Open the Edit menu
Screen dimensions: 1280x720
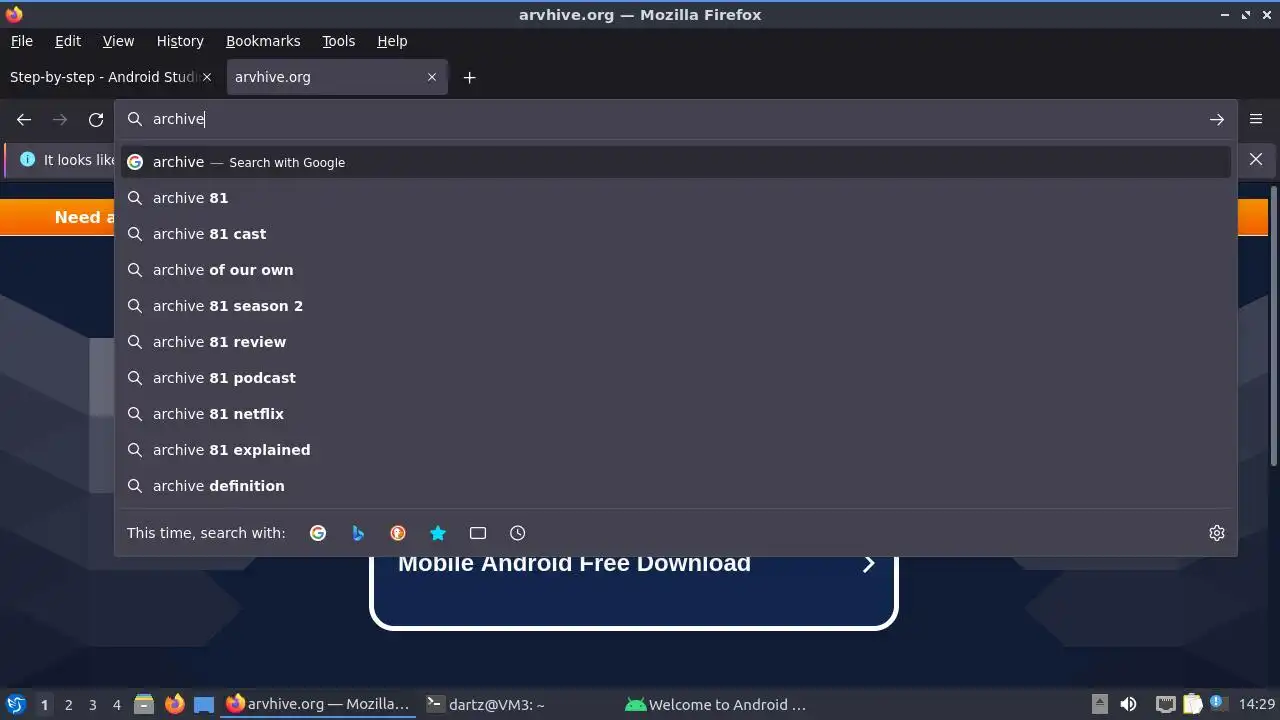(x=68, y=41)
